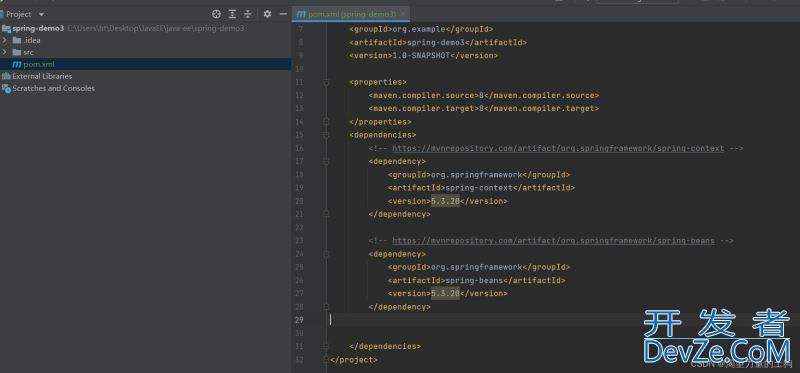Select pom.xml in the project tree
This screenshot has height=373, width=800.
pyautogui.click(x=39, y=64)
